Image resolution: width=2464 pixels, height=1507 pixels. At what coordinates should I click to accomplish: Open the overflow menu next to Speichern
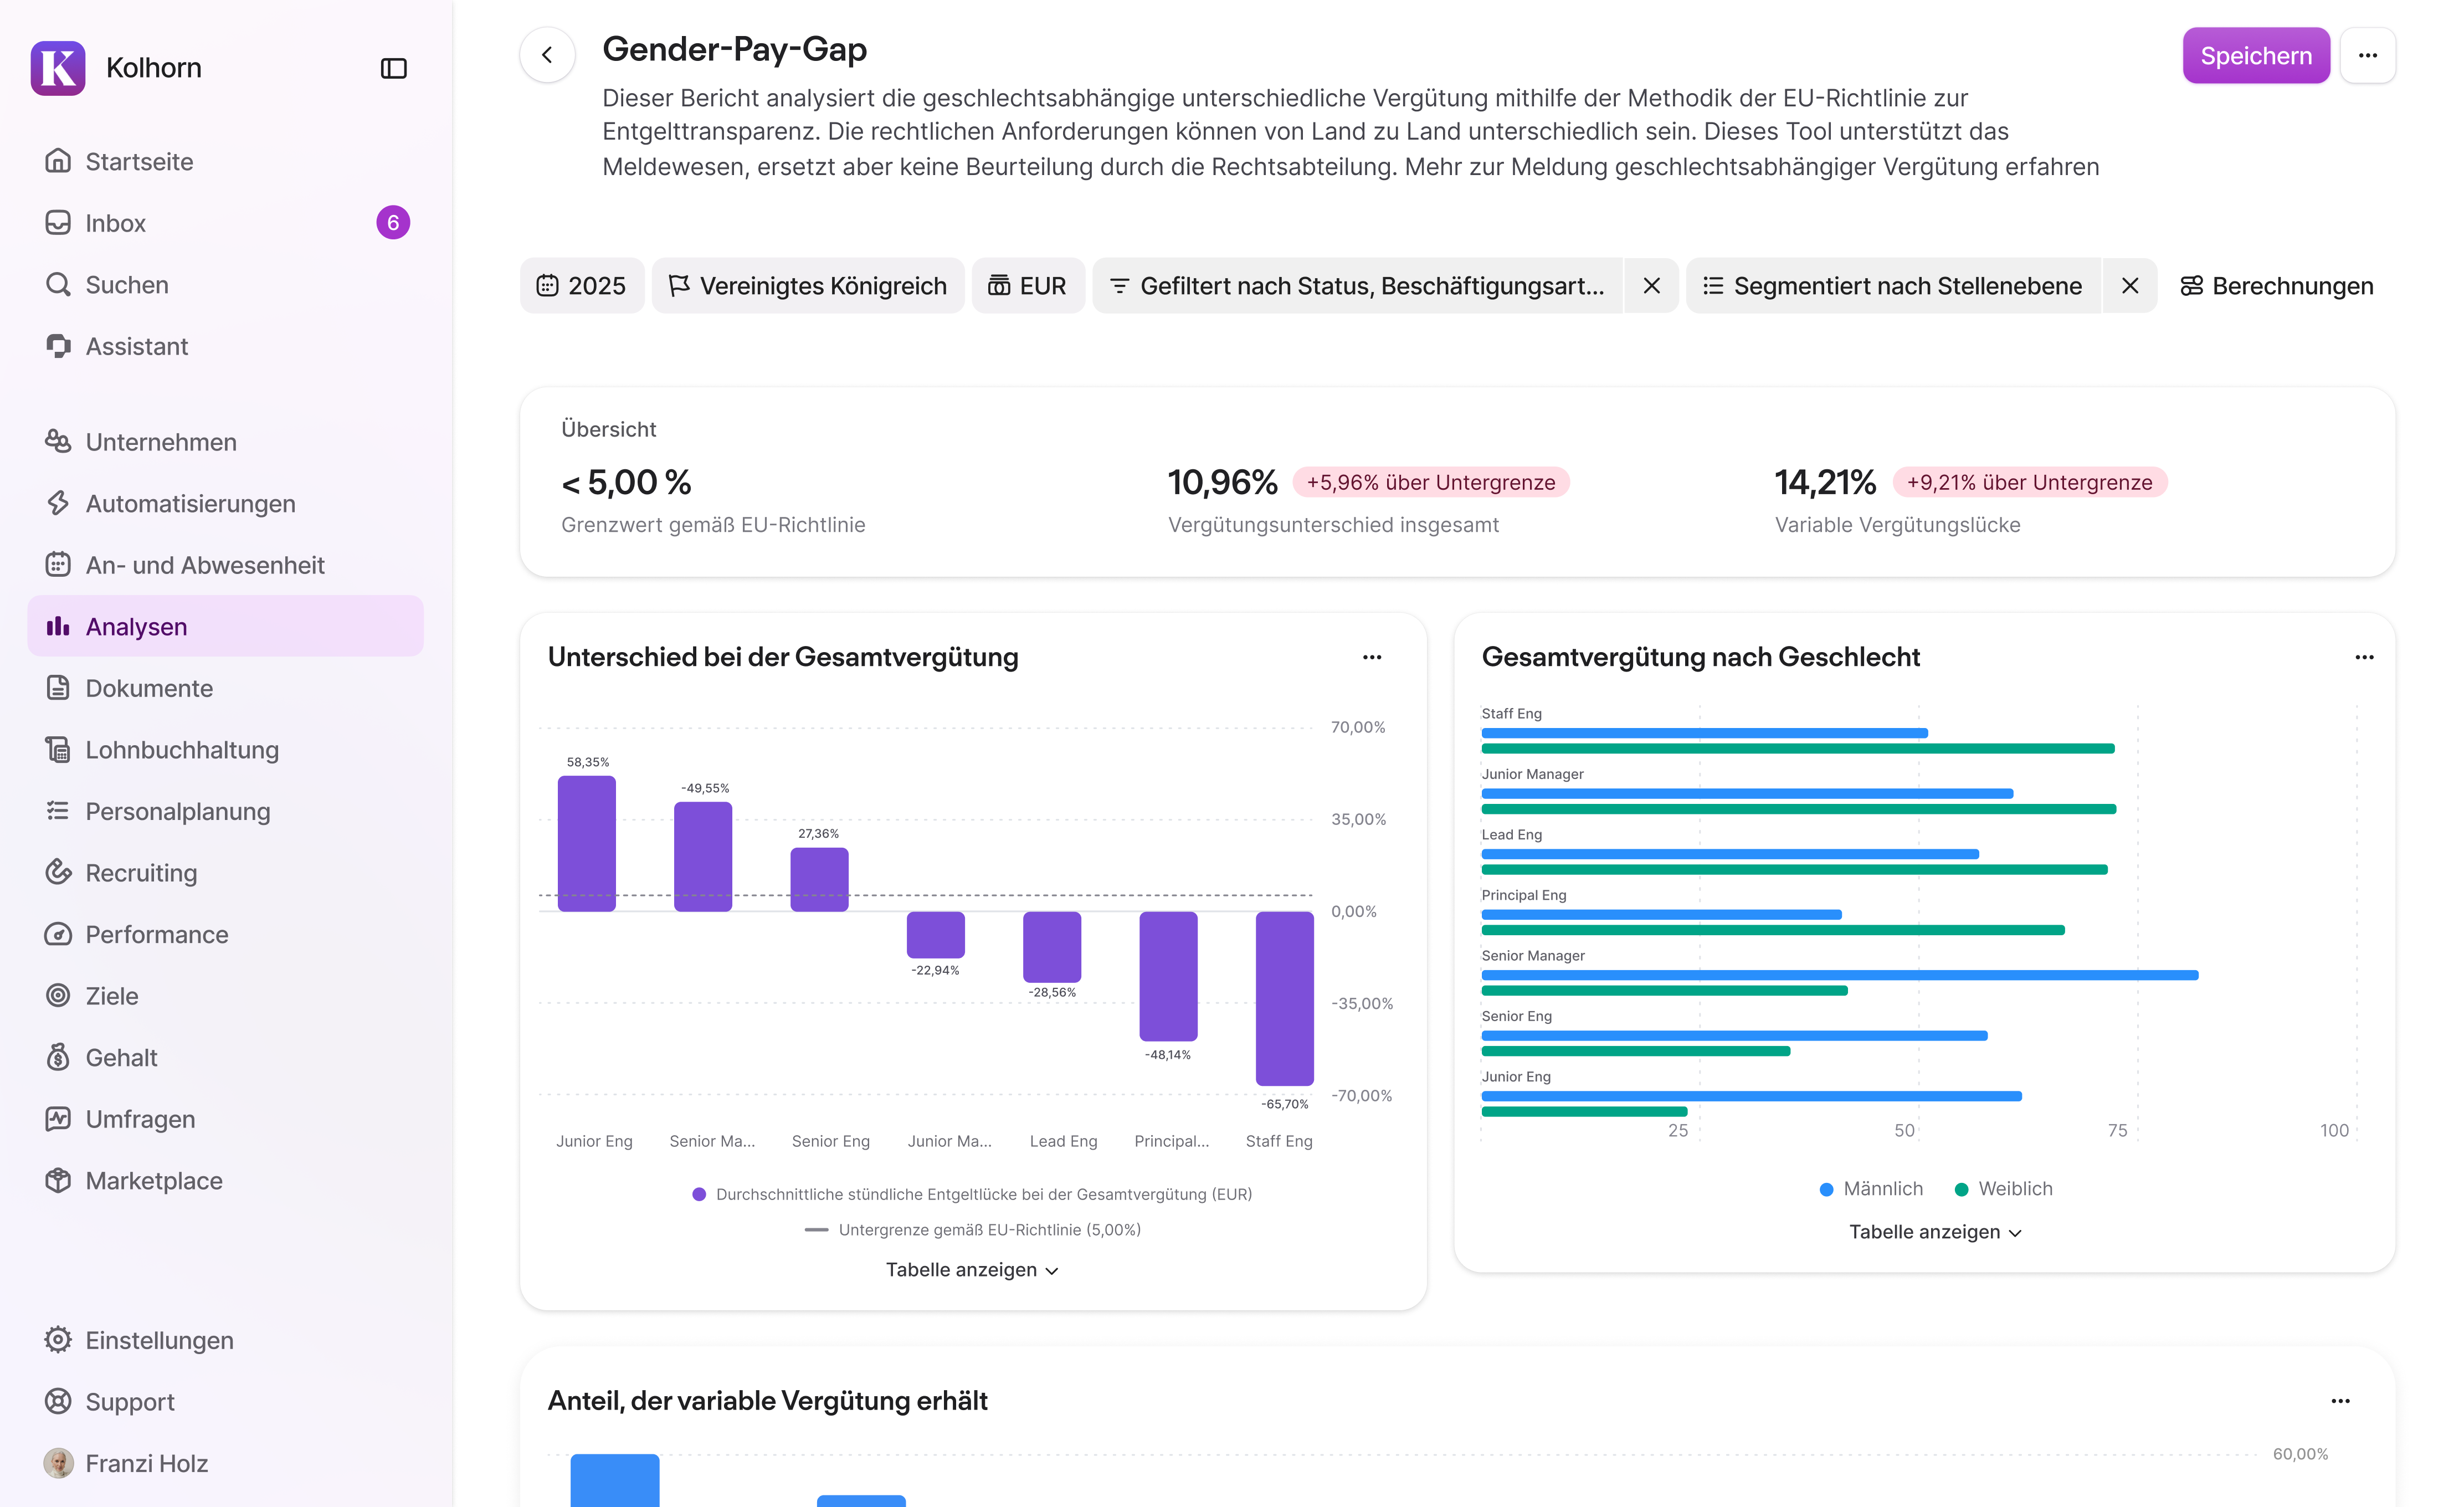[x=2368, y=55]
